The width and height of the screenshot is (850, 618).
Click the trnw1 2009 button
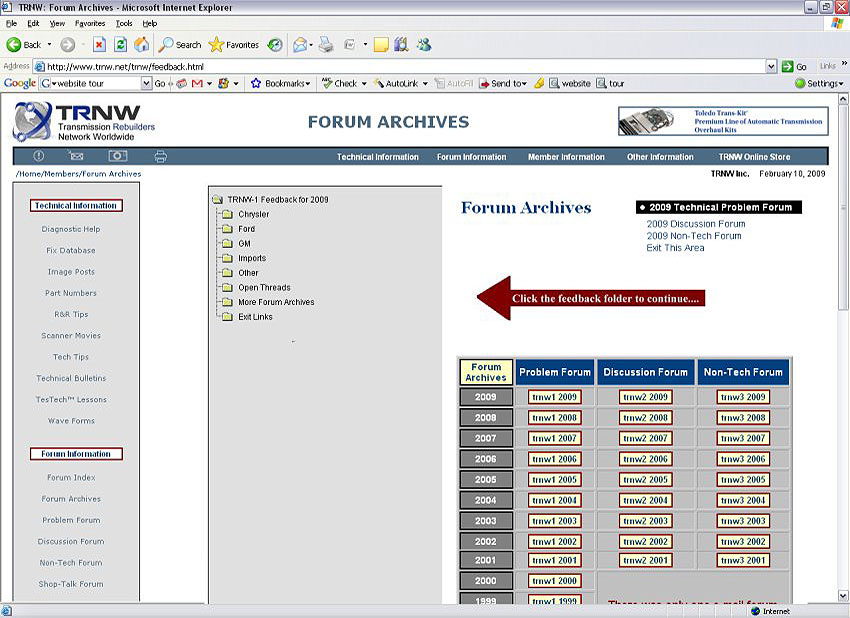pos(554,397)
